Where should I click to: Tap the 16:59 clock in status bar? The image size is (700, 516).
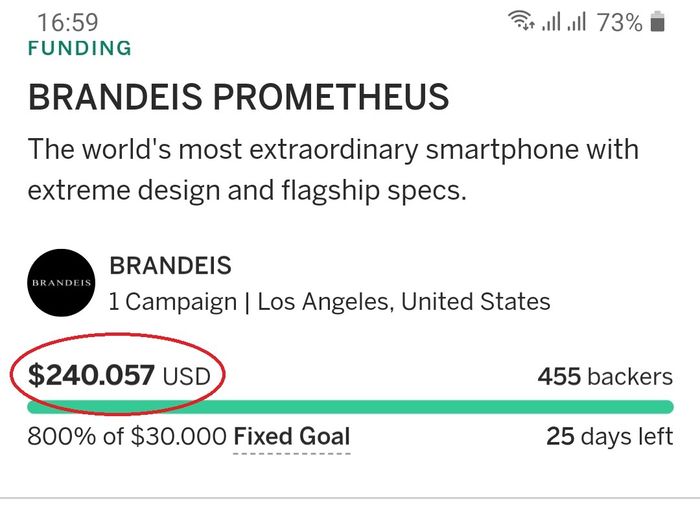pos(68,22)
